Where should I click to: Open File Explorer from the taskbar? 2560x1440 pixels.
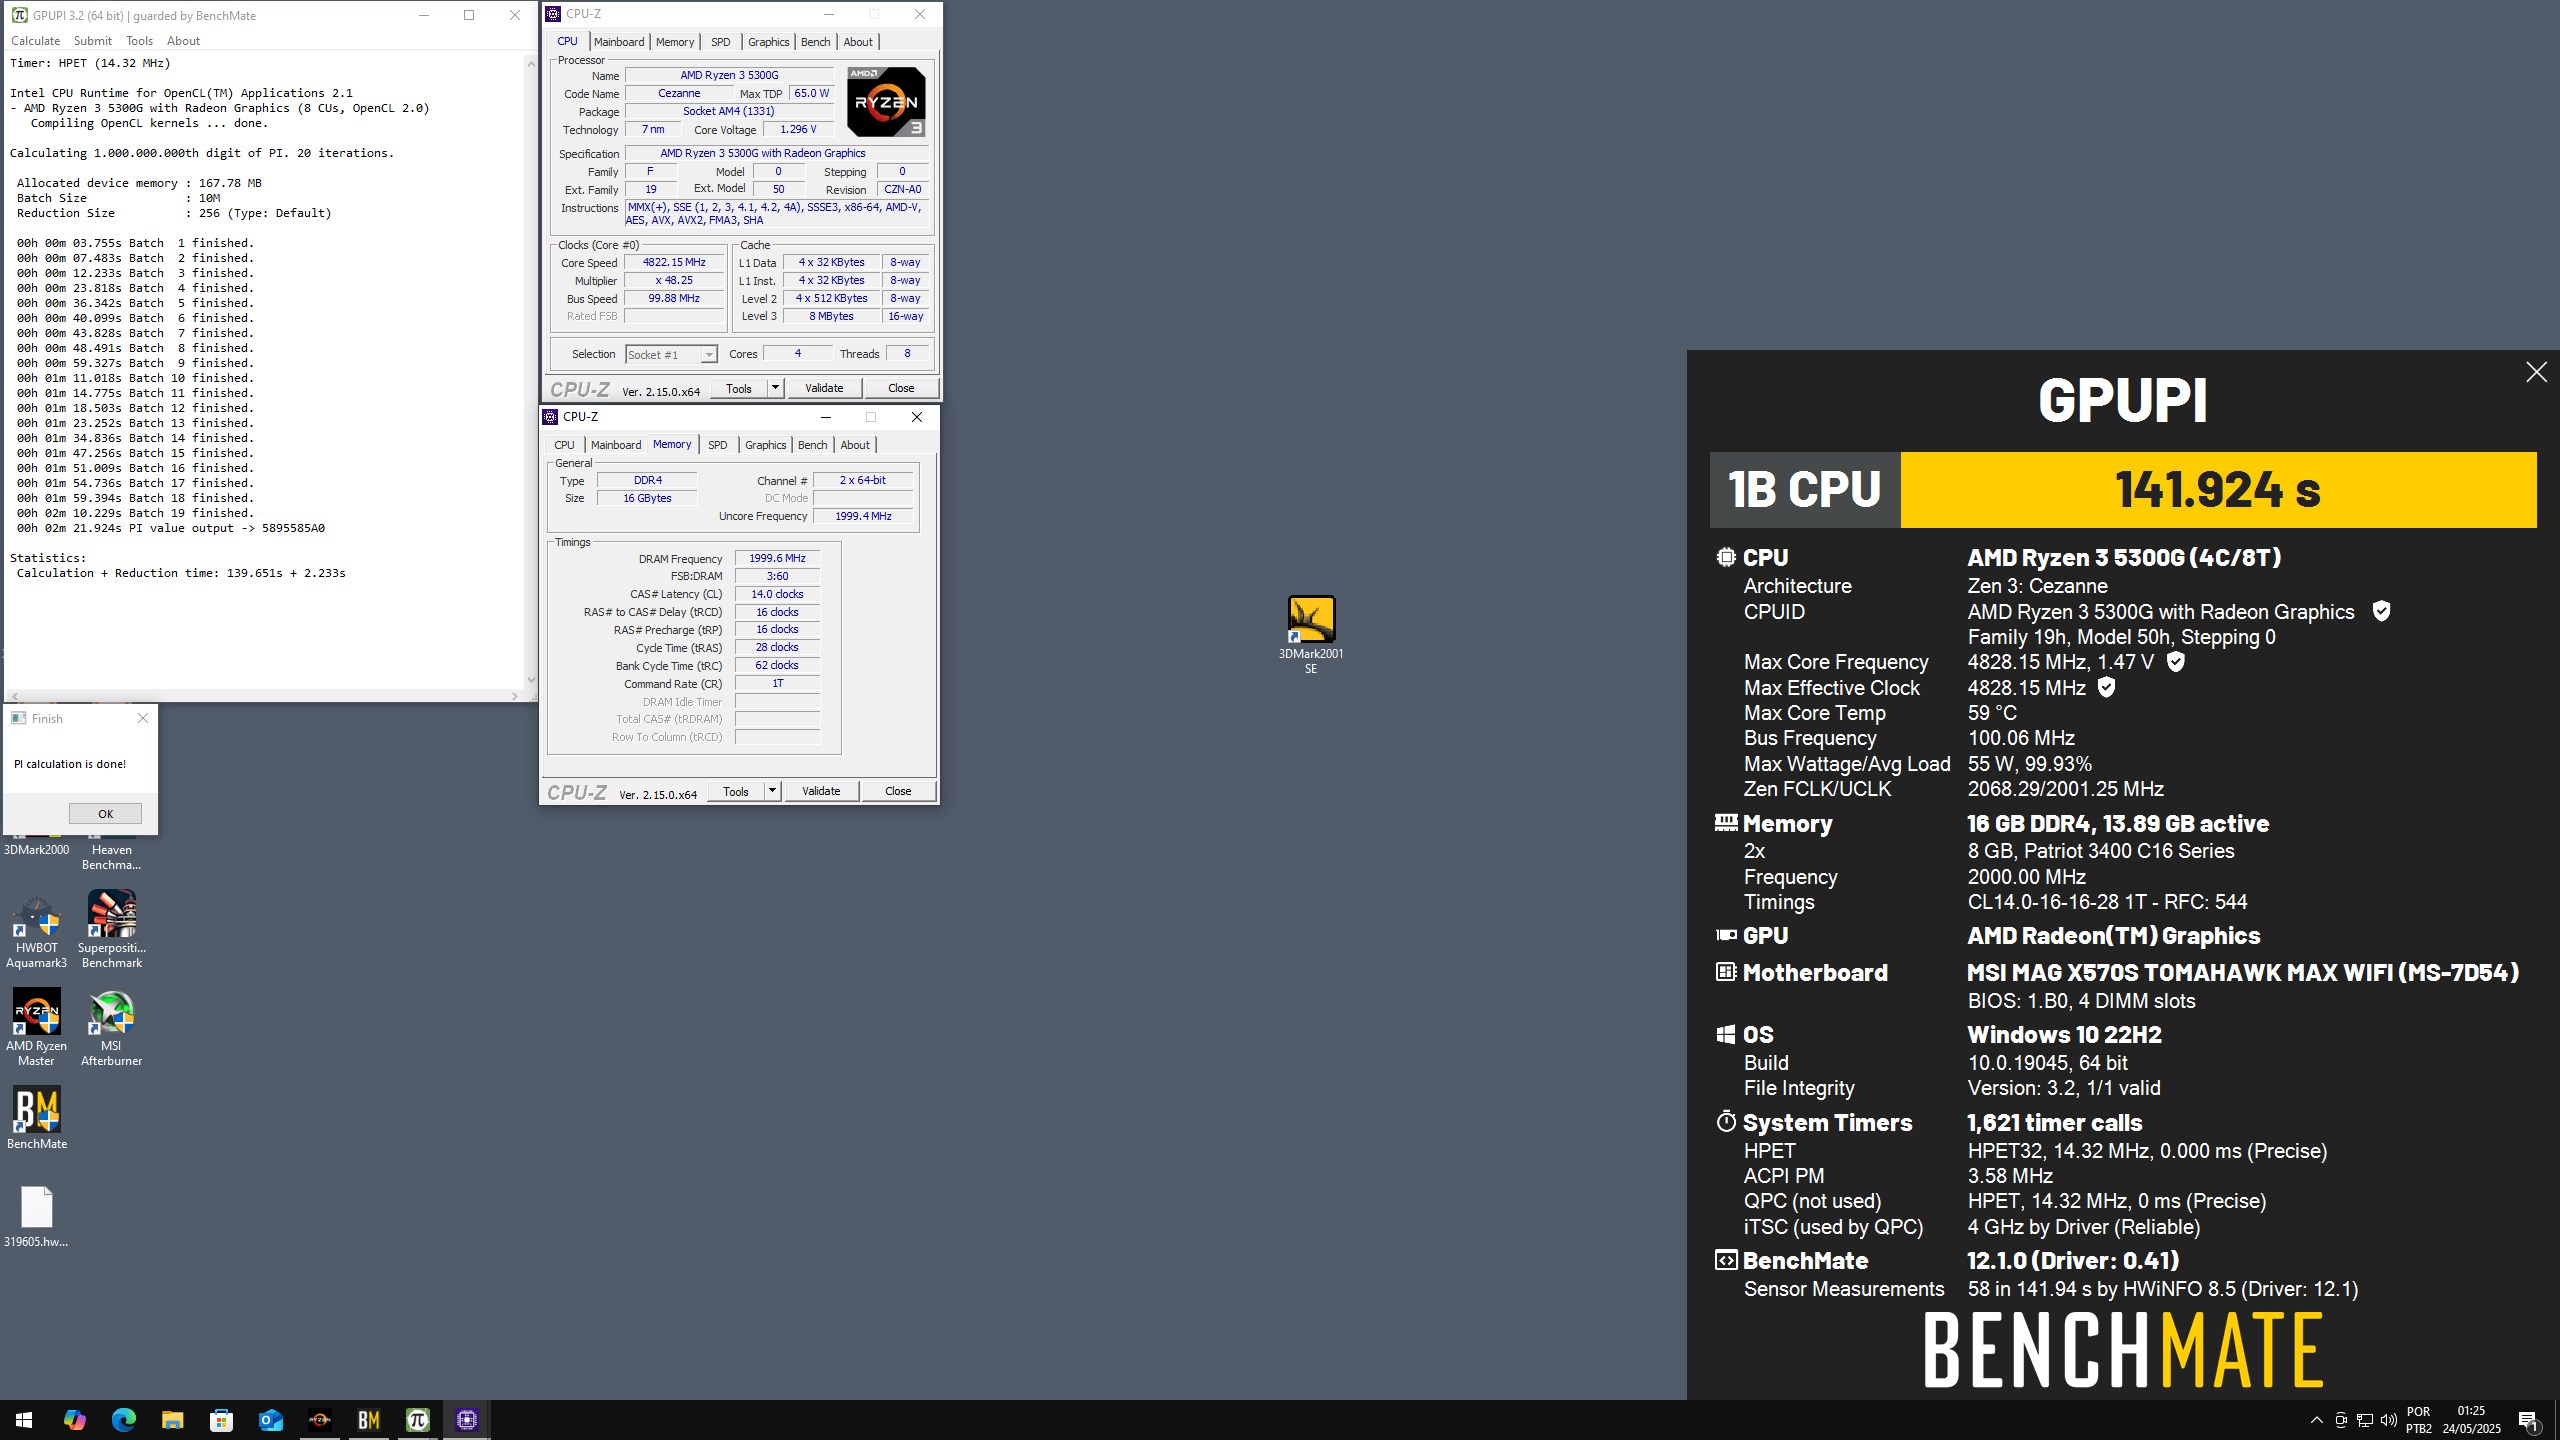click(172, 1420)
